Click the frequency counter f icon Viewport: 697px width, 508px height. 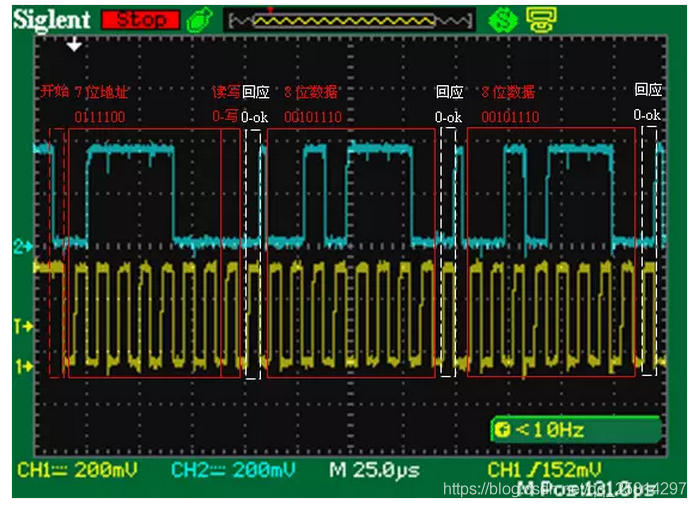[501, 431]
